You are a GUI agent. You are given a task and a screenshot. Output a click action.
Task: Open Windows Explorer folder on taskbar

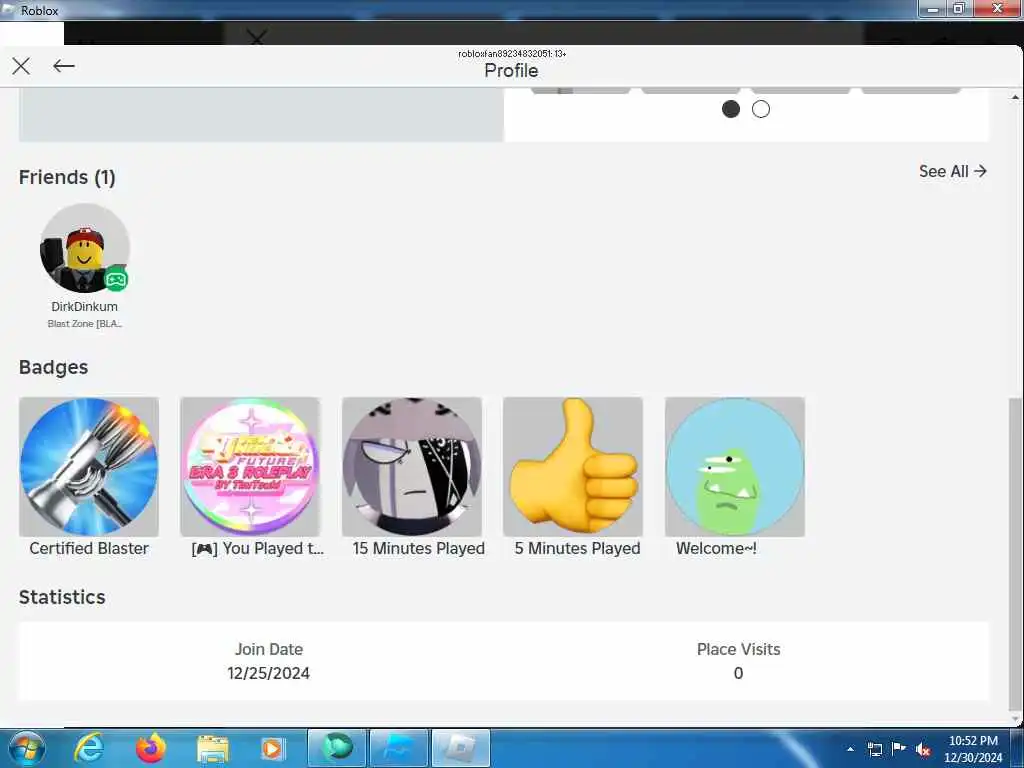click(x=213, y=749)
